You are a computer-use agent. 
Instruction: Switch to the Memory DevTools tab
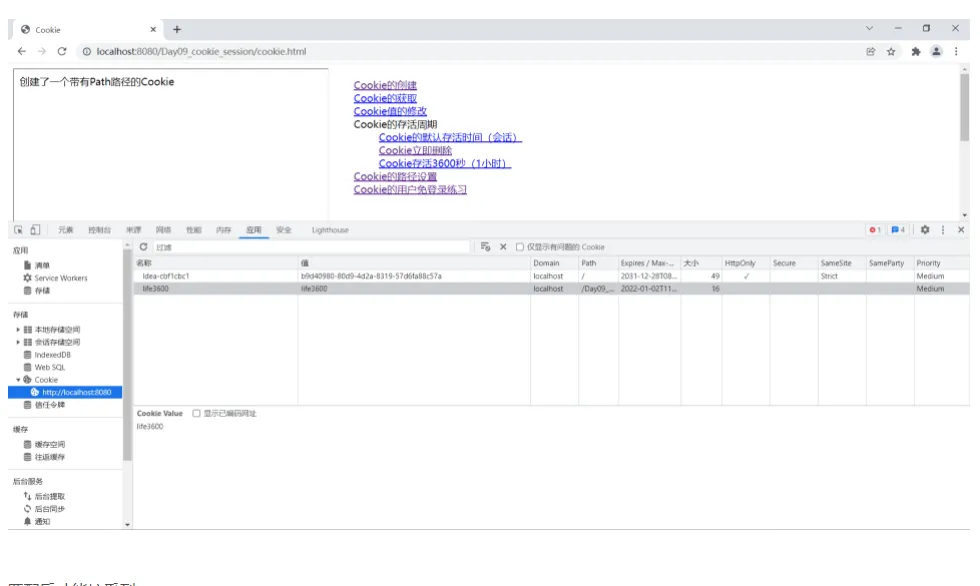224,230
